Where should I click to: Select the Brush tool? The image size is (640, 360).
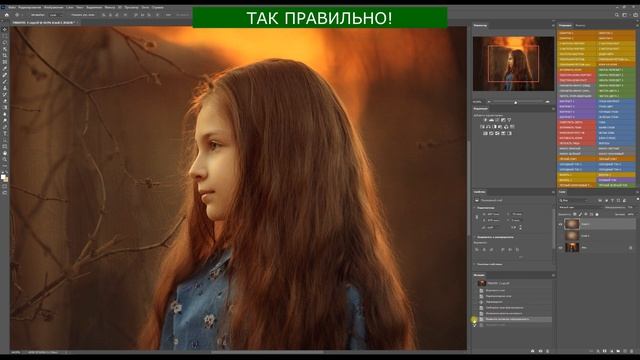pos(4,82)
